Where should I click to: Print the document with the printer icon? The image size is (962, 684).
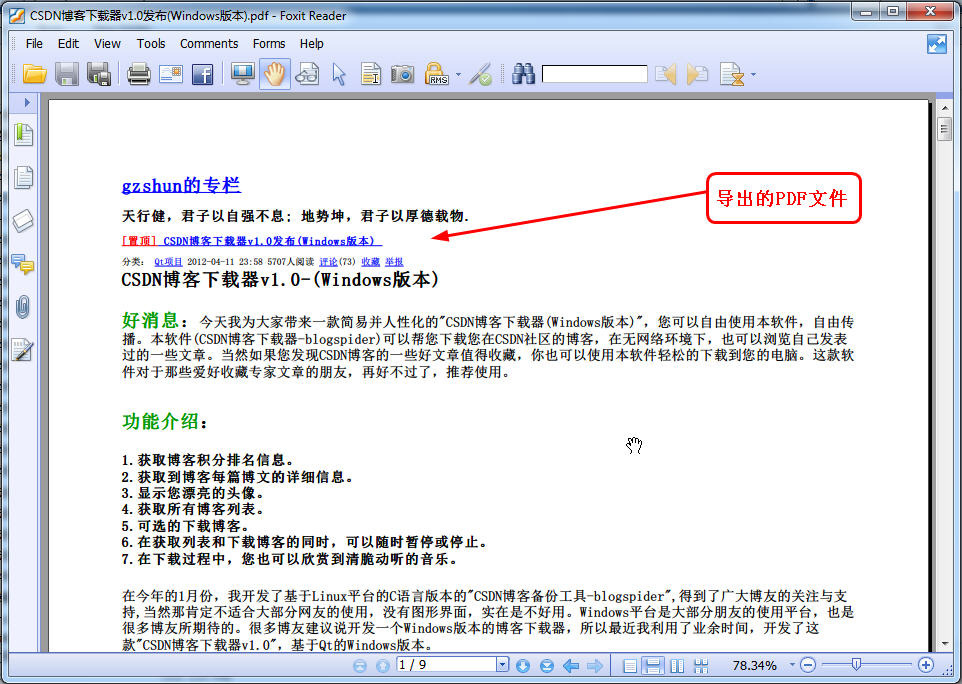click(x=139, y=74)
